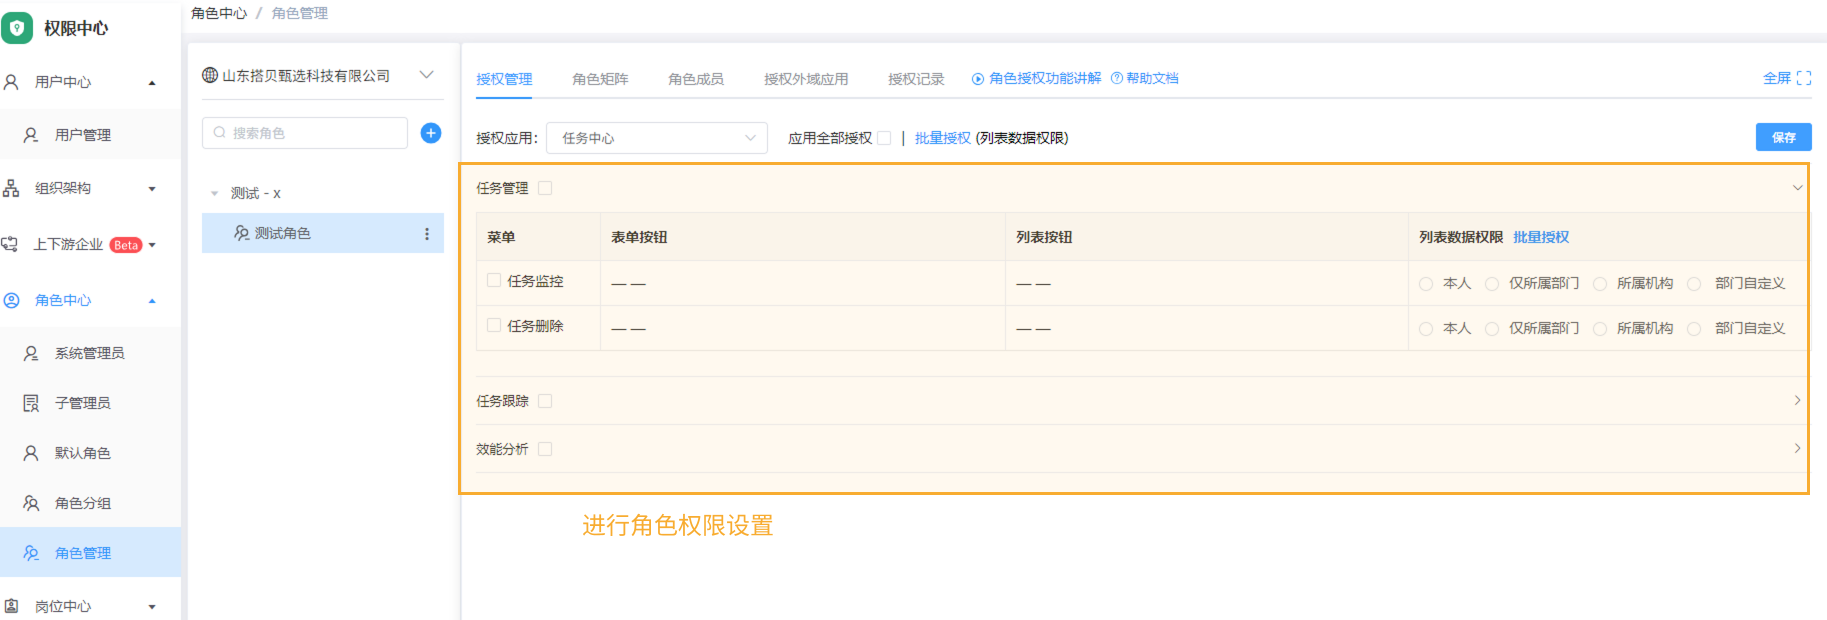Click the 角色管理 sidebar icon
The width and height of the screenshot is (1827, 620).
pyautogui.click(x=31, y=553)
